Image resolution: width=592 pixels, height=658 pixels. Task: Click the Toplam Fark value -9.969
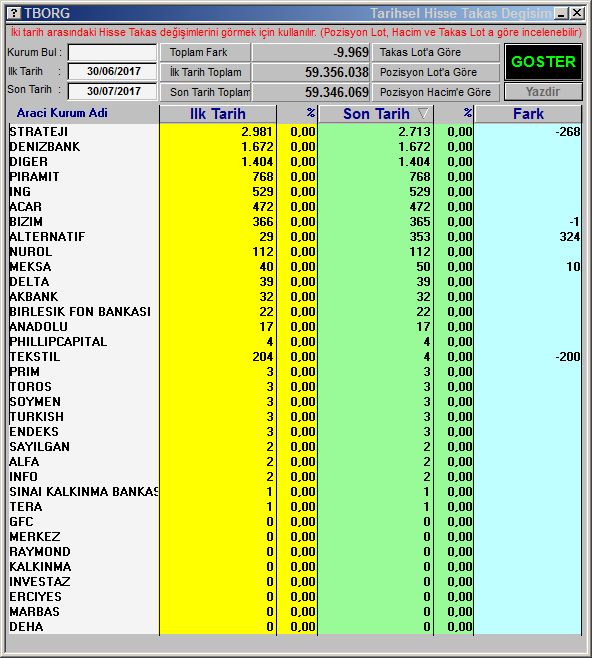311,52
